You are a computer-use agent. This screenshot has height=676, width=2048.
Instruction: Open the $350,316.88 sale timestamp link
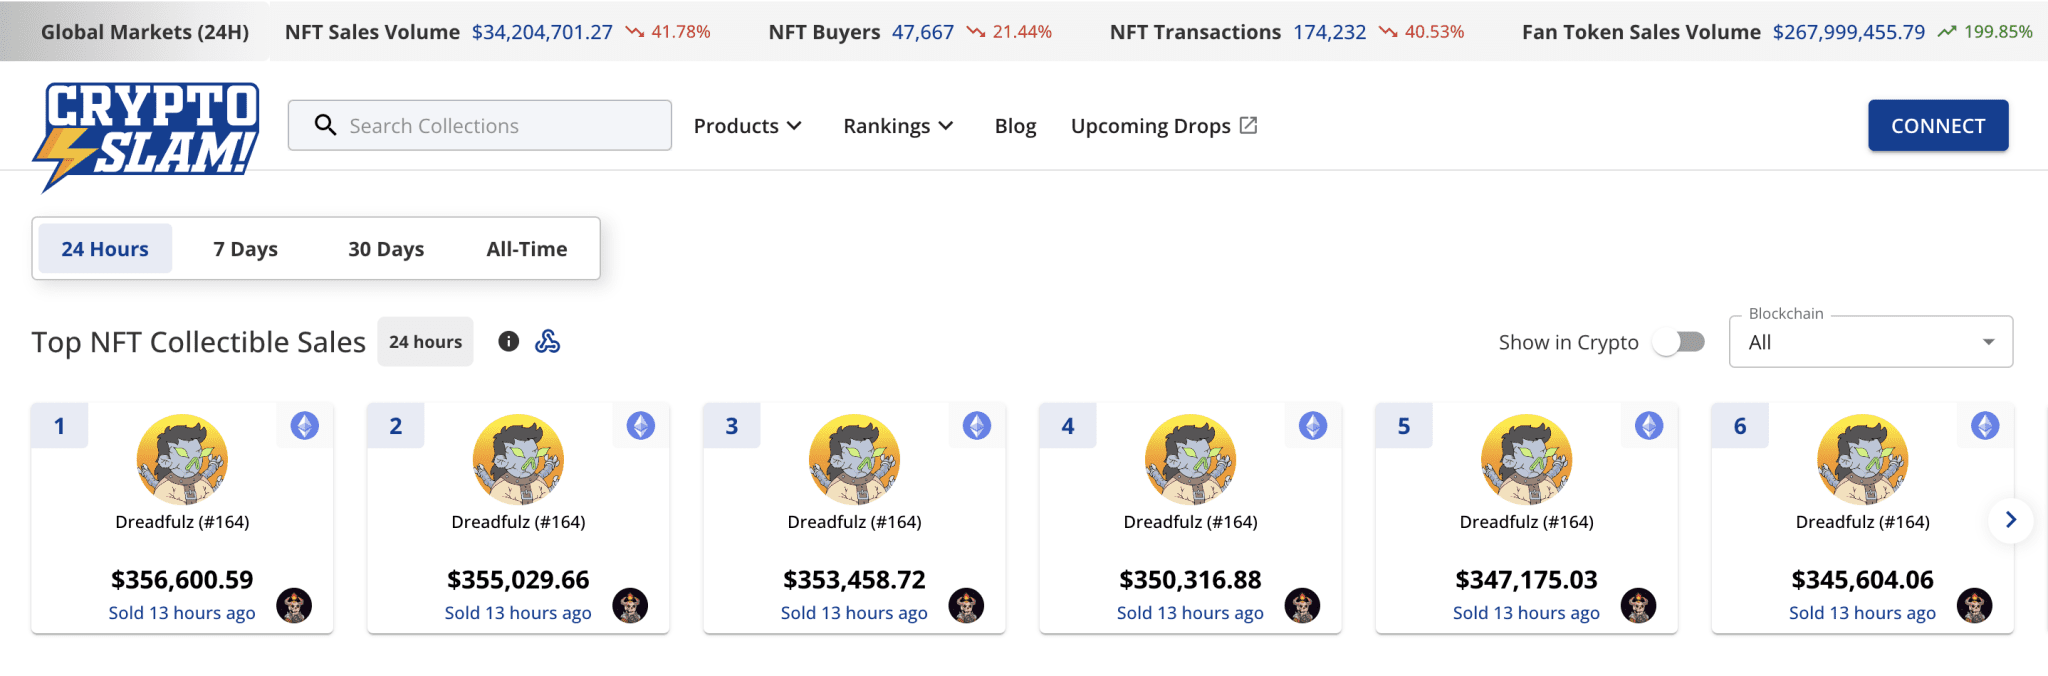[1190, 613]
